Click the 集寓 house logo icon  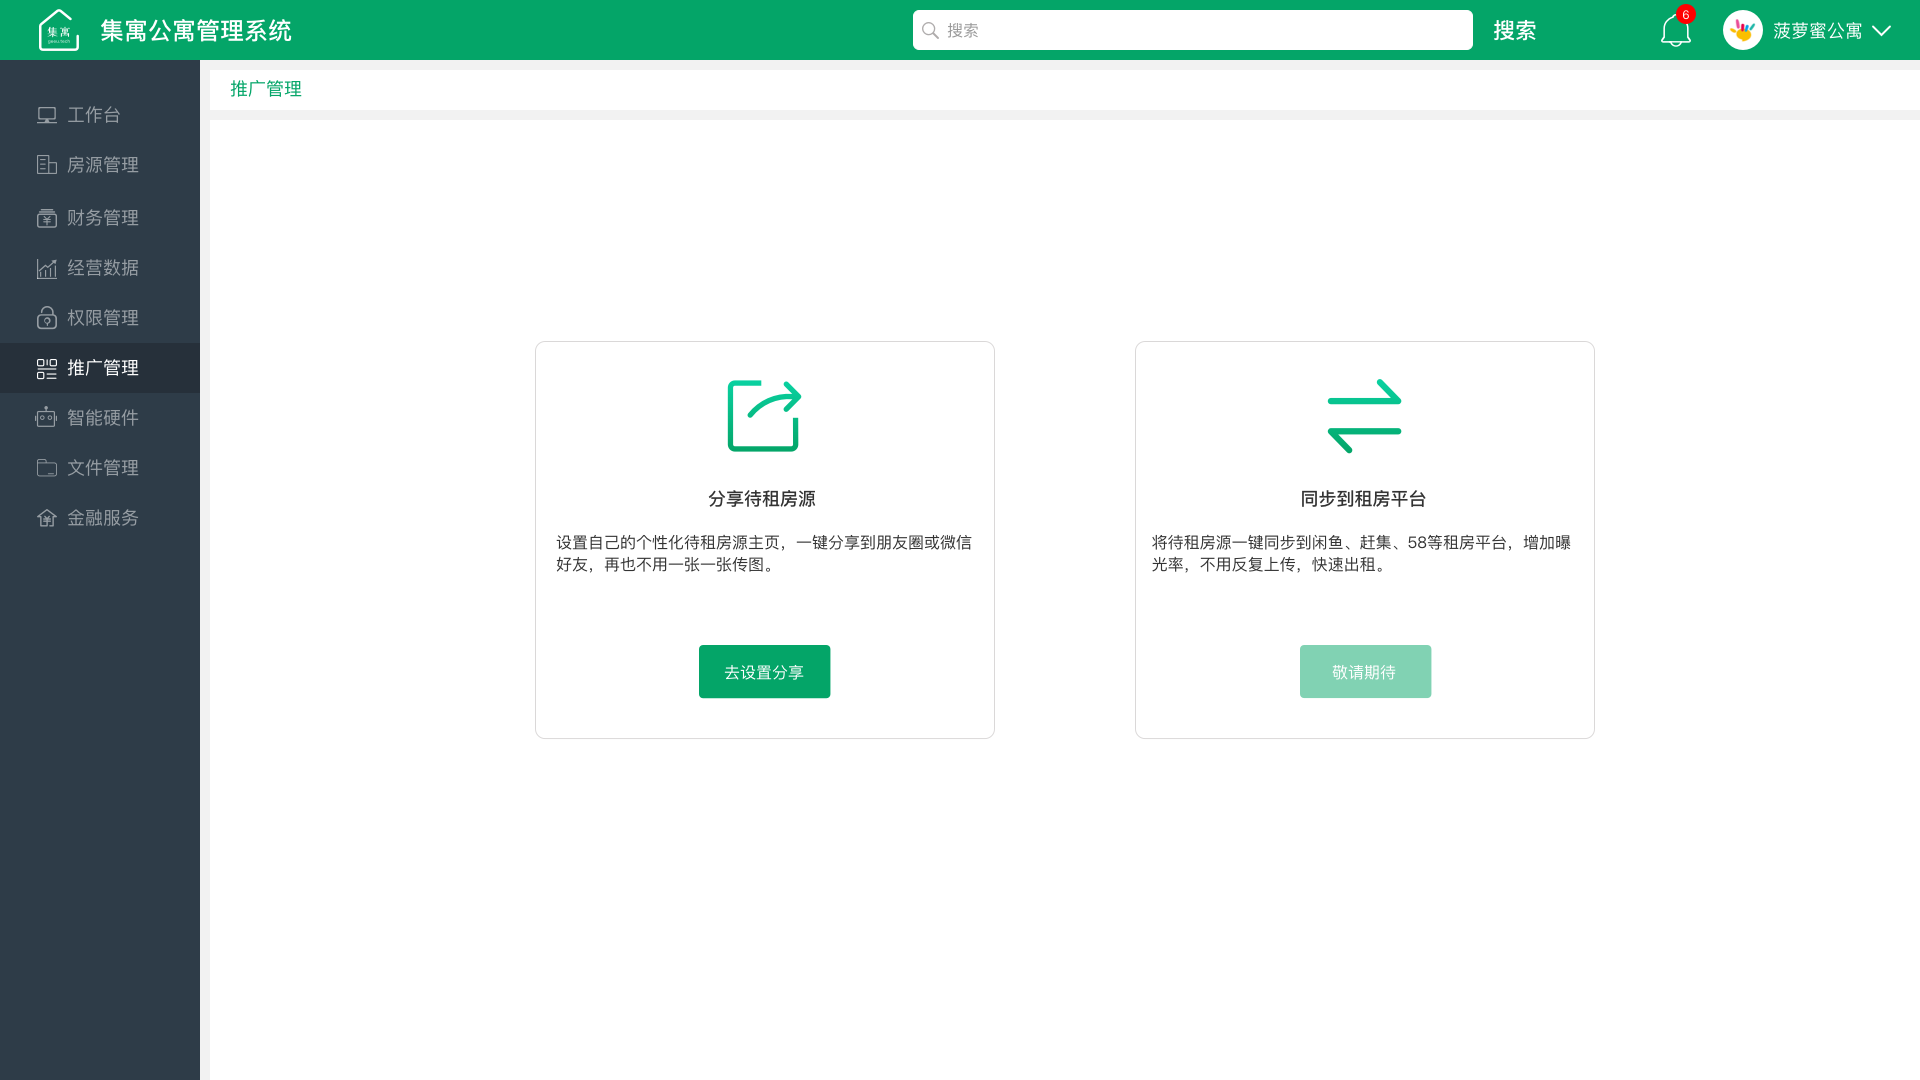pyautogui.click(x=59, y=30)
